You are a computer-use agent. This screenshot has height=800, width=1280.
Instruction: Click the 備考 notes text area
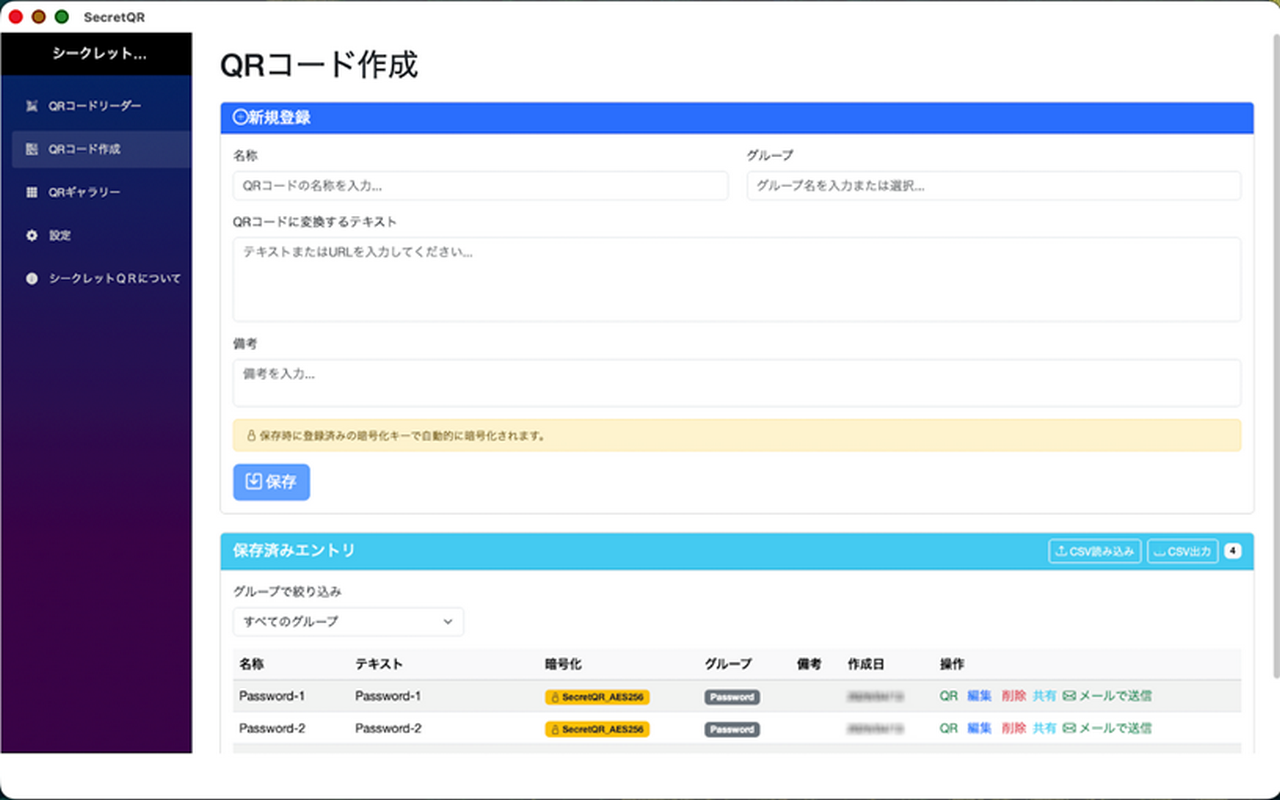click(737, 383)
